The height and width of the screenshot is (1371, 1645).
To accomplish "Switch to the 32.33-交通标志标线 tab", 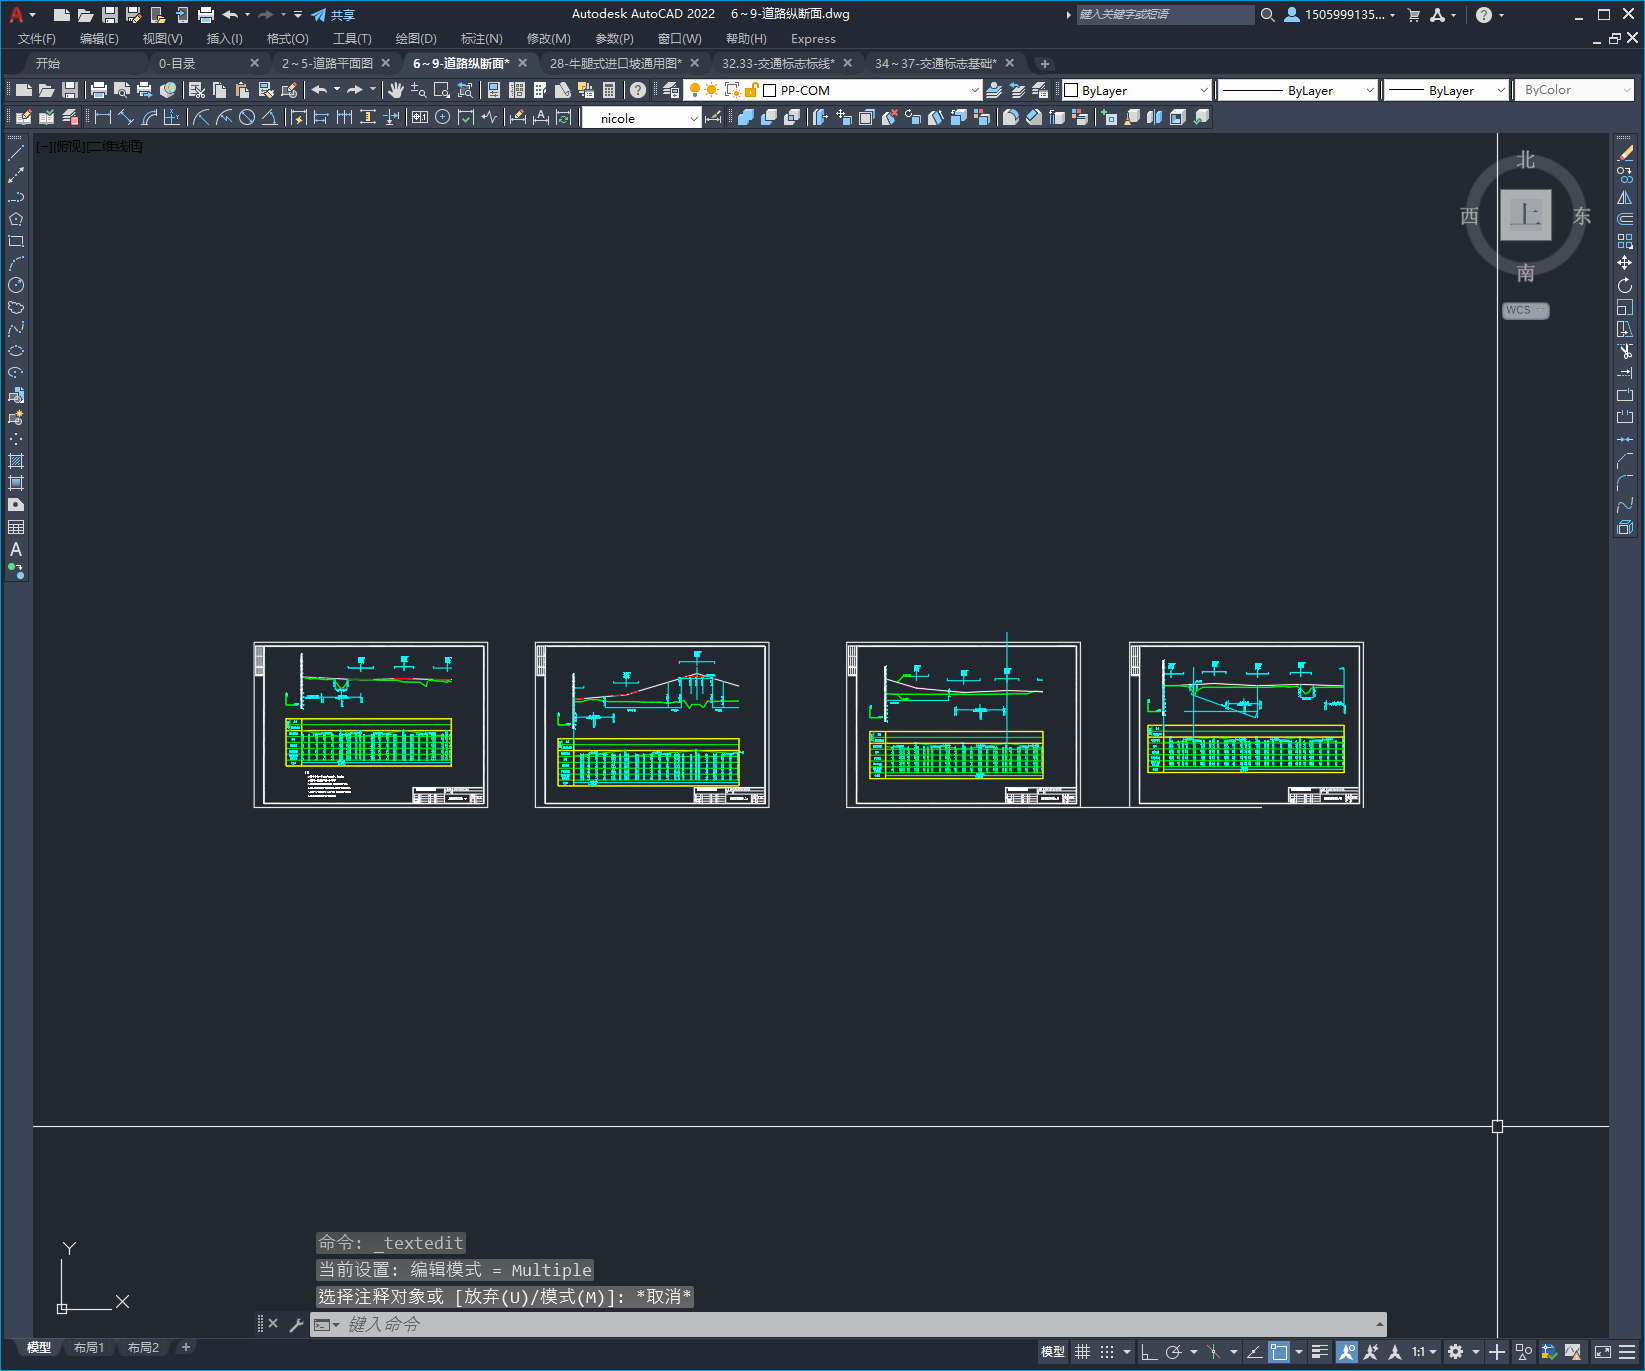I will (x=778, y=63).
